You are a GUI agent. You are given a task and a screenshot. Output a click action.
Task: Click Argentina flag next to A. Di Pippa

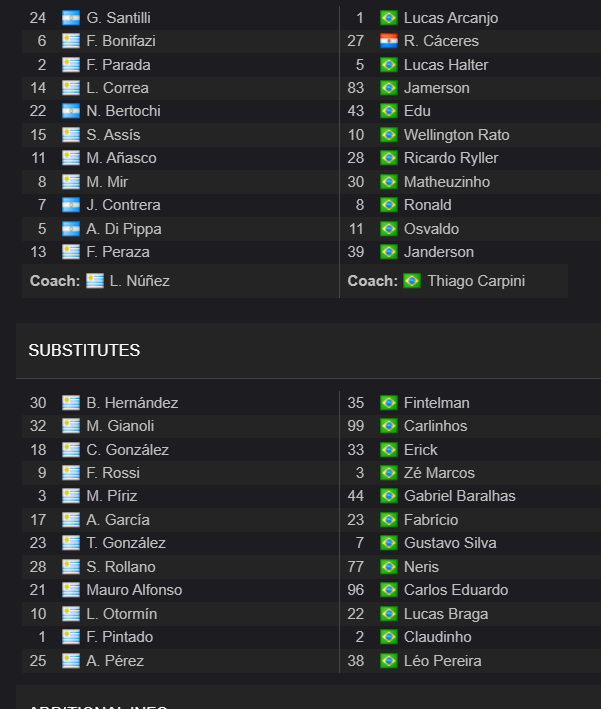click(x=71, y=229)
